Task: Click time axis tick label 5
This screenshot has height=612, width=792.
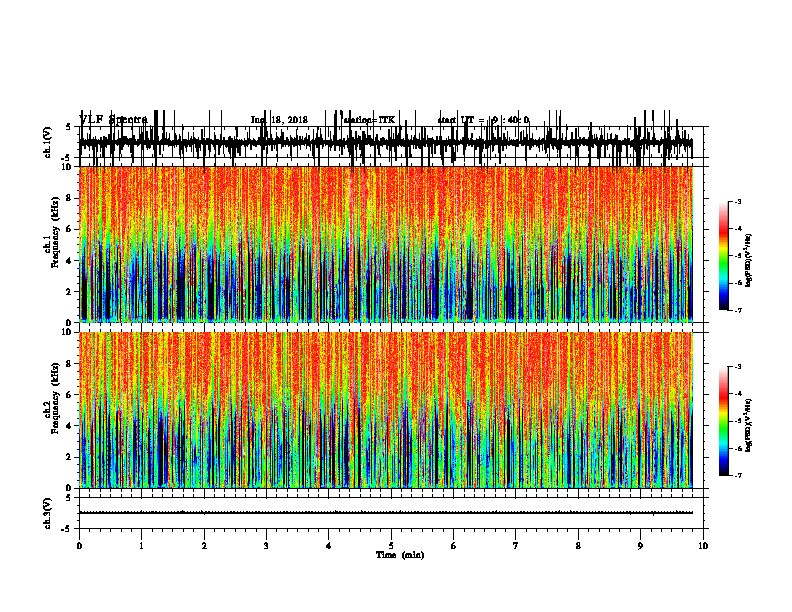Action: 391,546
